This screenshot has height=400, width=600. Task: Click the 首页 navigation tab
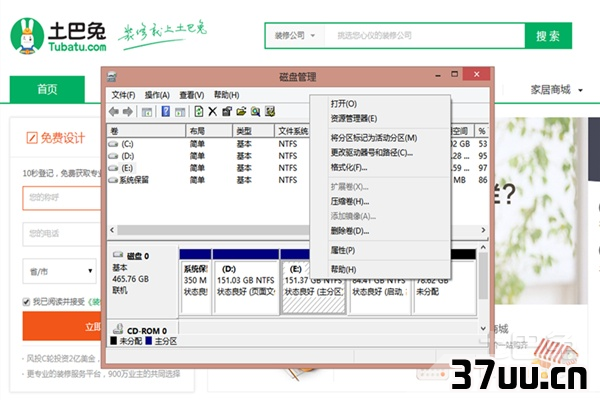(47, 89)
